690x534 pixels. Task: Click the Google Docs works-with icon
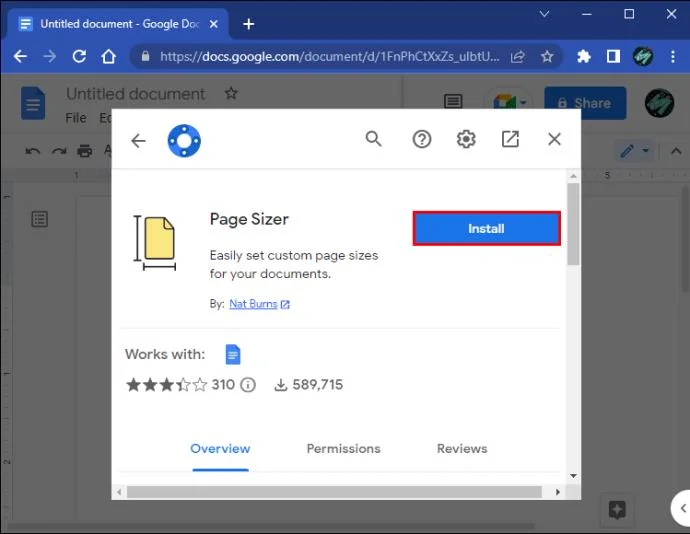click(x=233, y=354)
